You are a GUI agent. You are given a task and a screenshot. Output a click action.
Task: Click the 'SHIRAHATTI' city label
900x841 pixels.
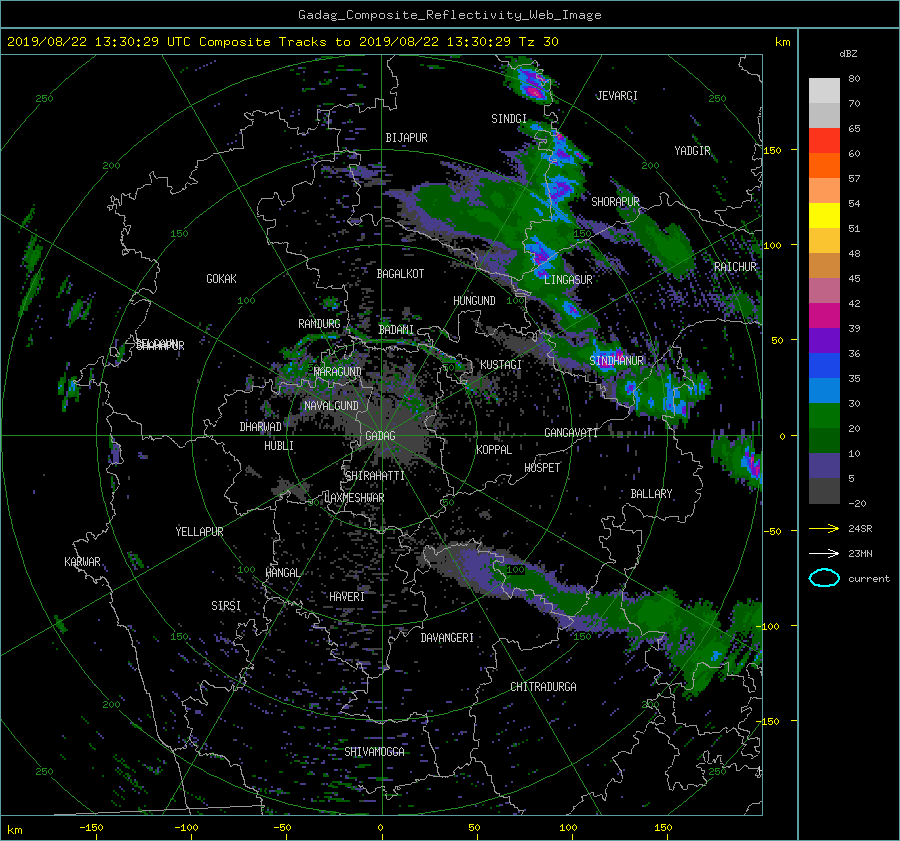[x=375, y=476]
